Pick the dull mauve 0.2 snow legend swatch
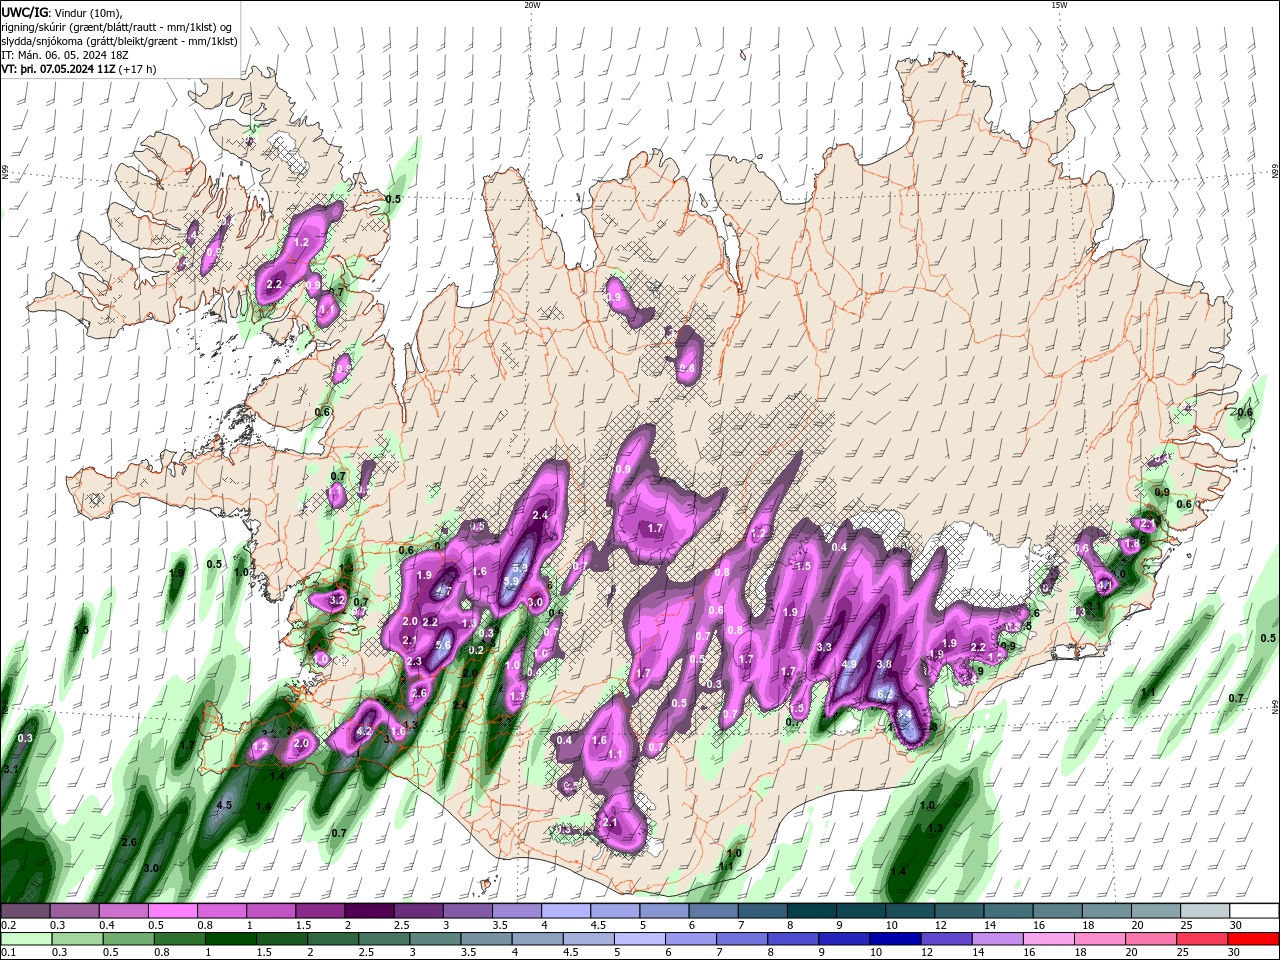 point(25,910)
